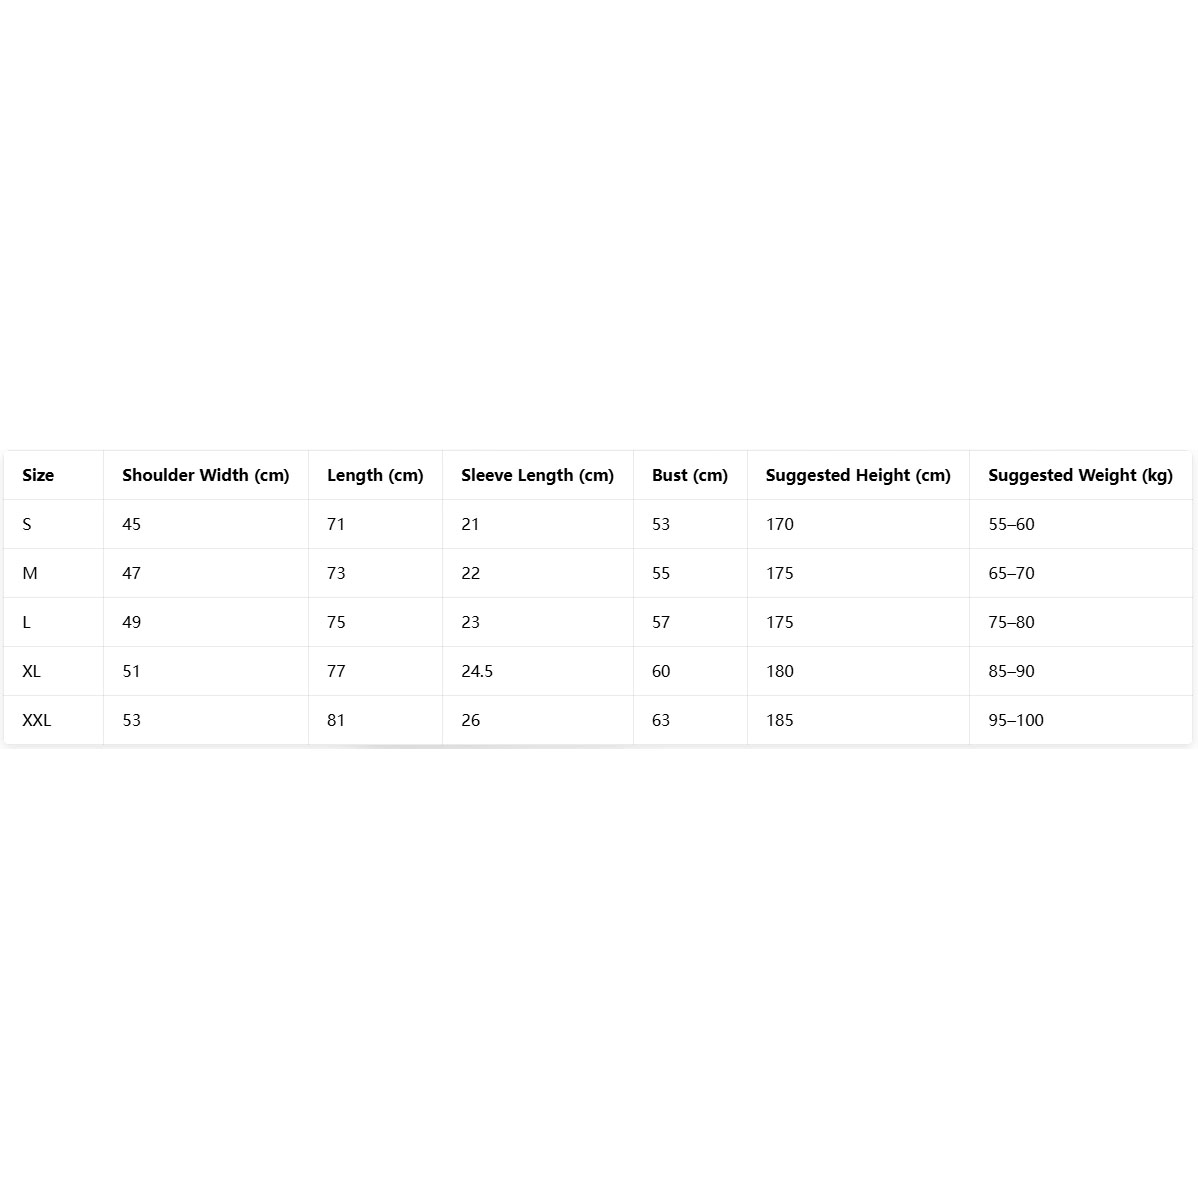Select the 55–60 suggested weight cell
Viewport: 1198px width, 1198px height.
click(x=1011, y=524)
